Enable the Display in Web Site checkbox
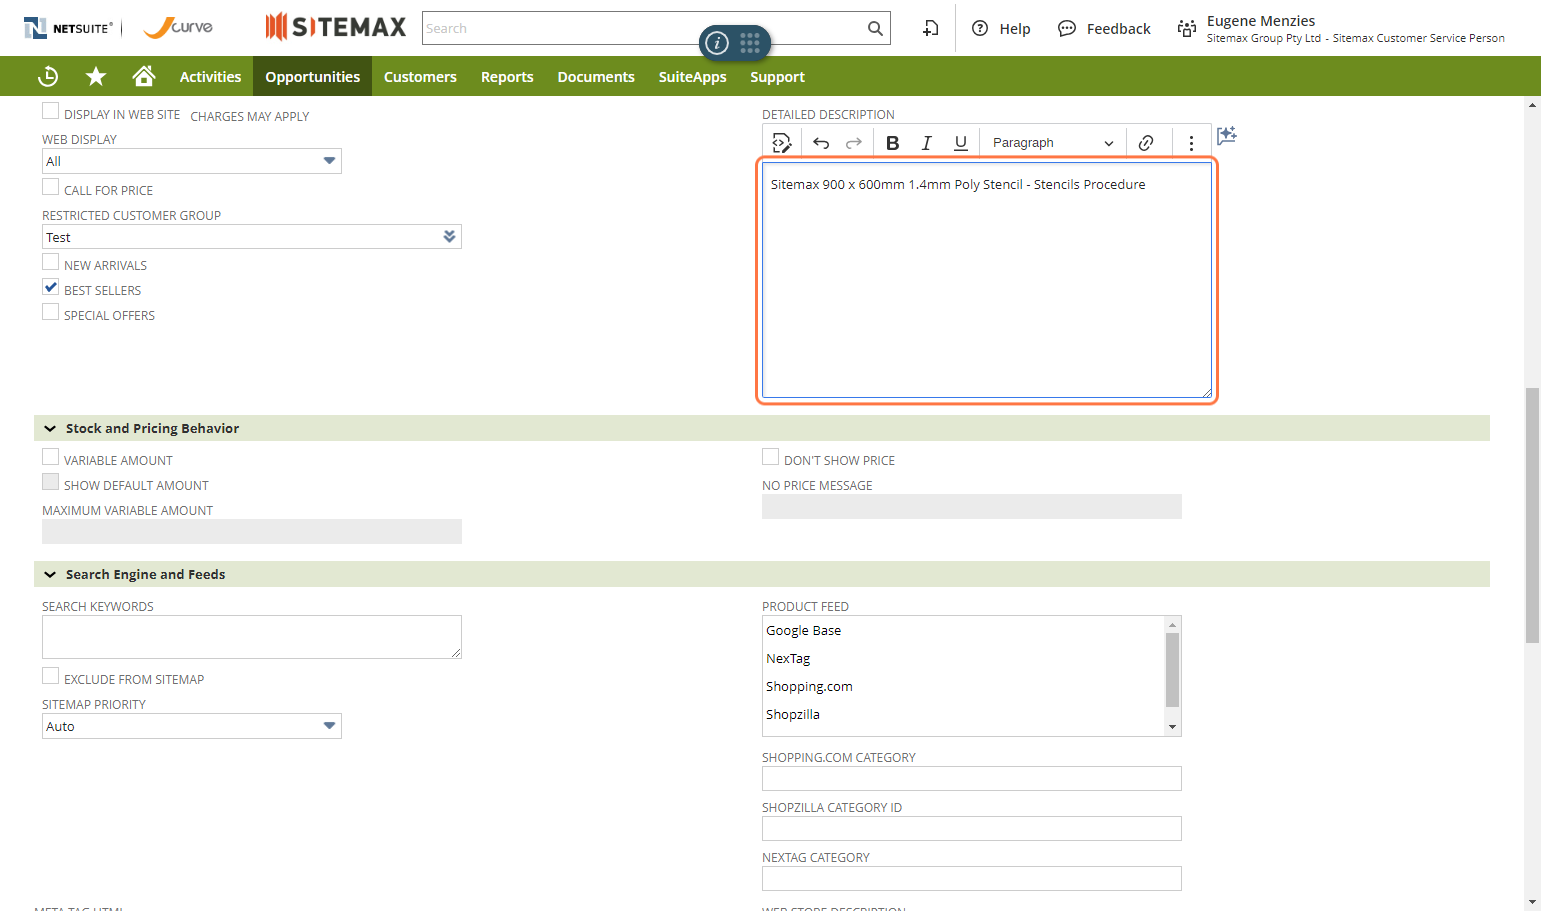Viewport: 1541px width, 911px height. 50,111
